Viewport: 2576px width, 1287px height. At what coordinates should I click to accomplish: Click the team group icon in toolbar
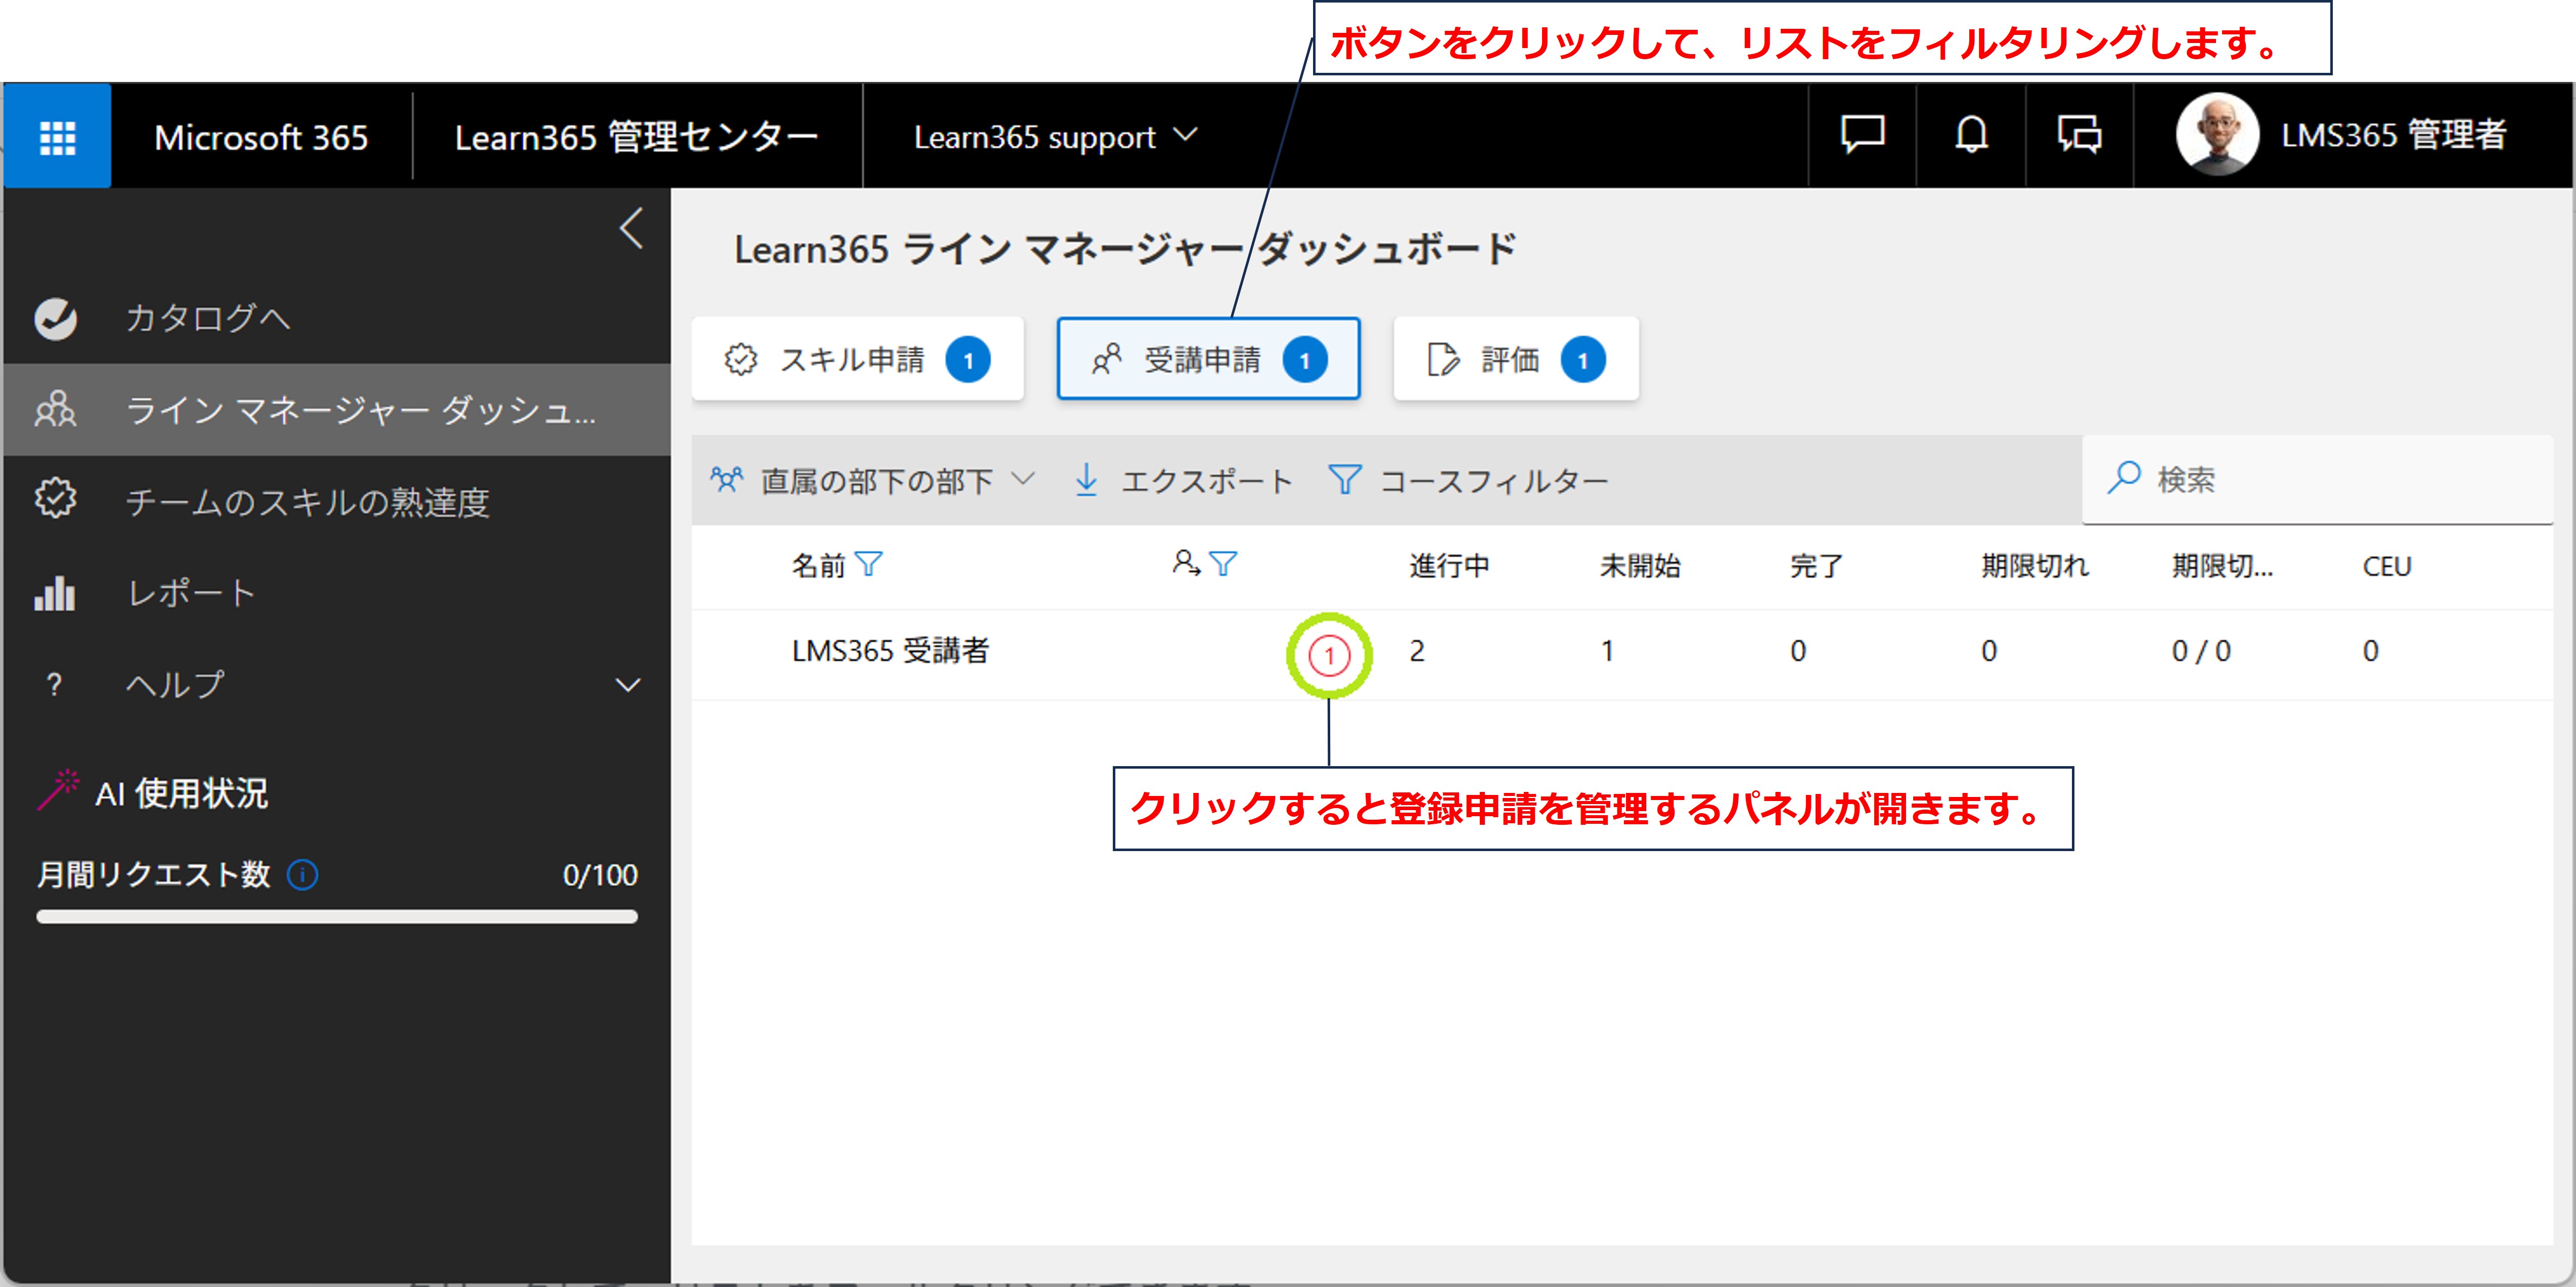[x=727, y=480]
